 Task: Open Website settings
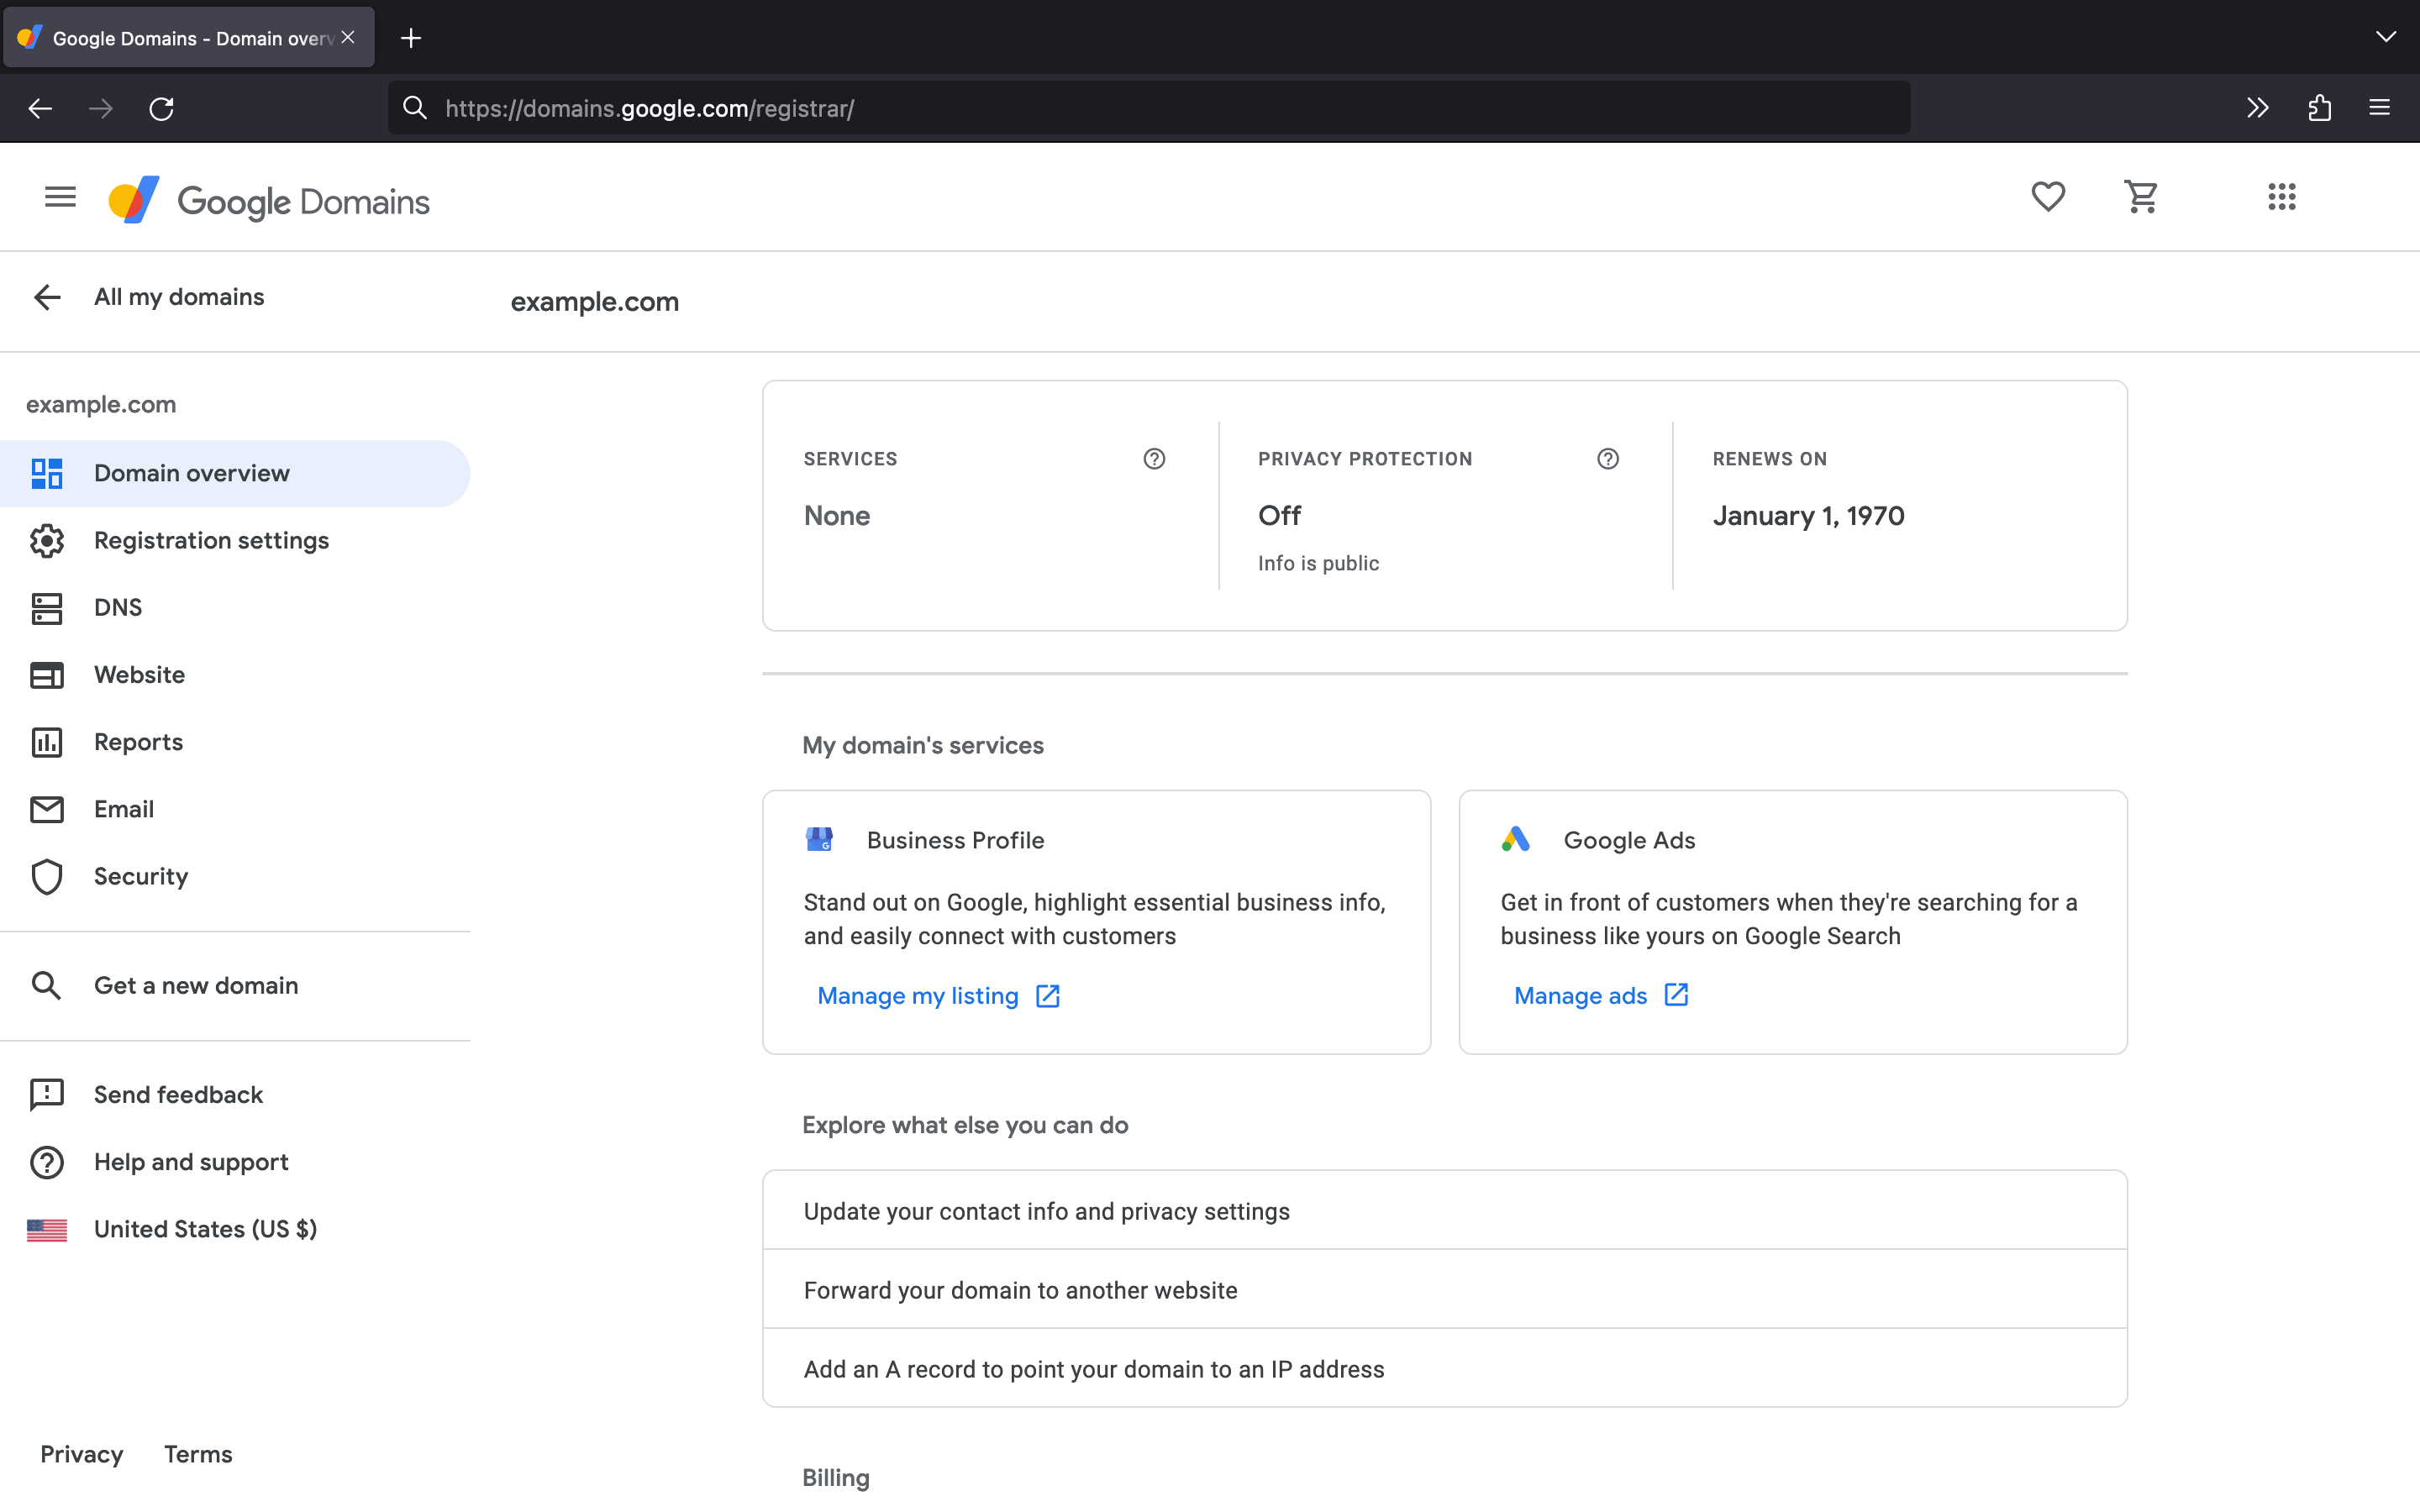tap(139, 675)
